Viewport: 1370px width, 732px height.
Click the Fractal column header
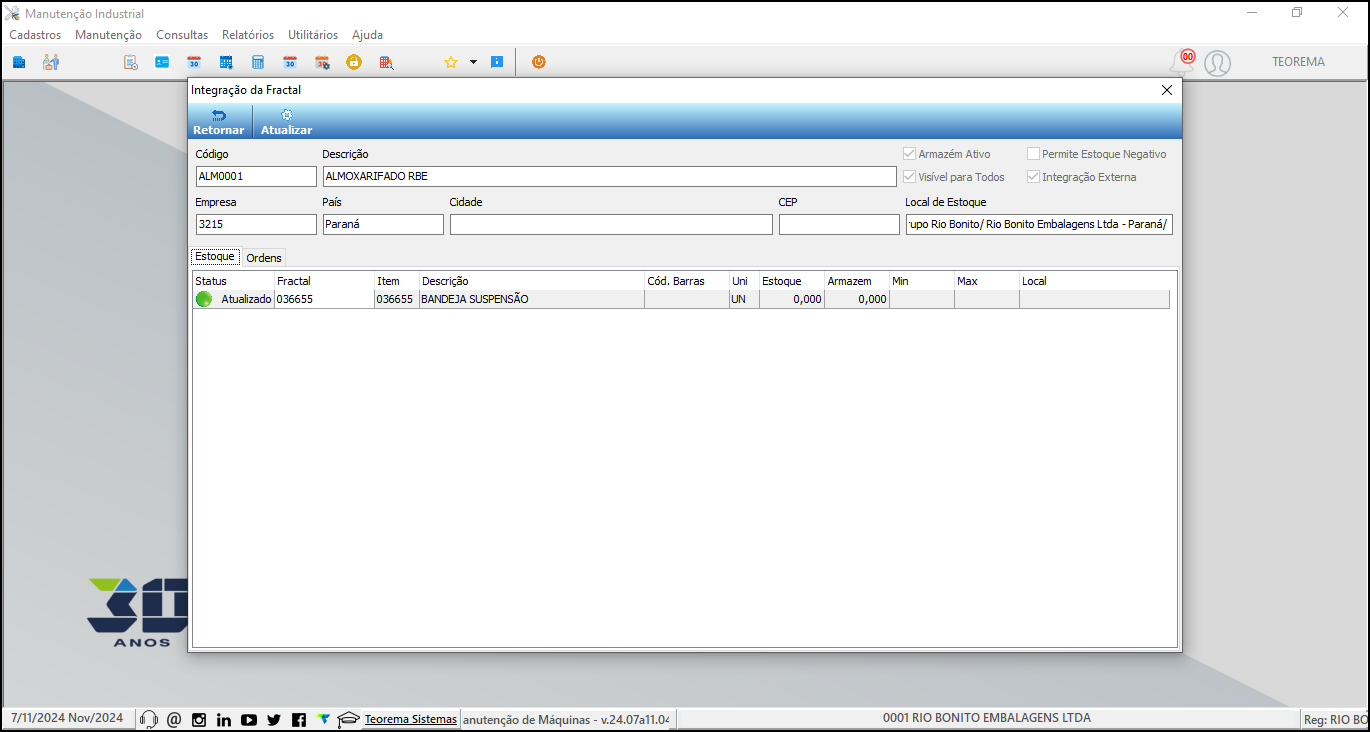click(x=324, y=281)
